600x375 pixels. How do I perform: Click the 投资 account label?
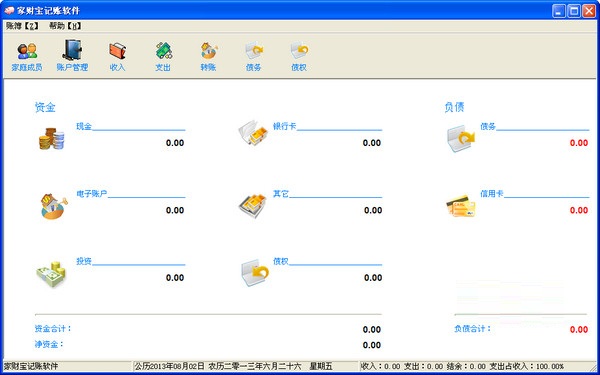pyautogui.click(x=84, y=261)
